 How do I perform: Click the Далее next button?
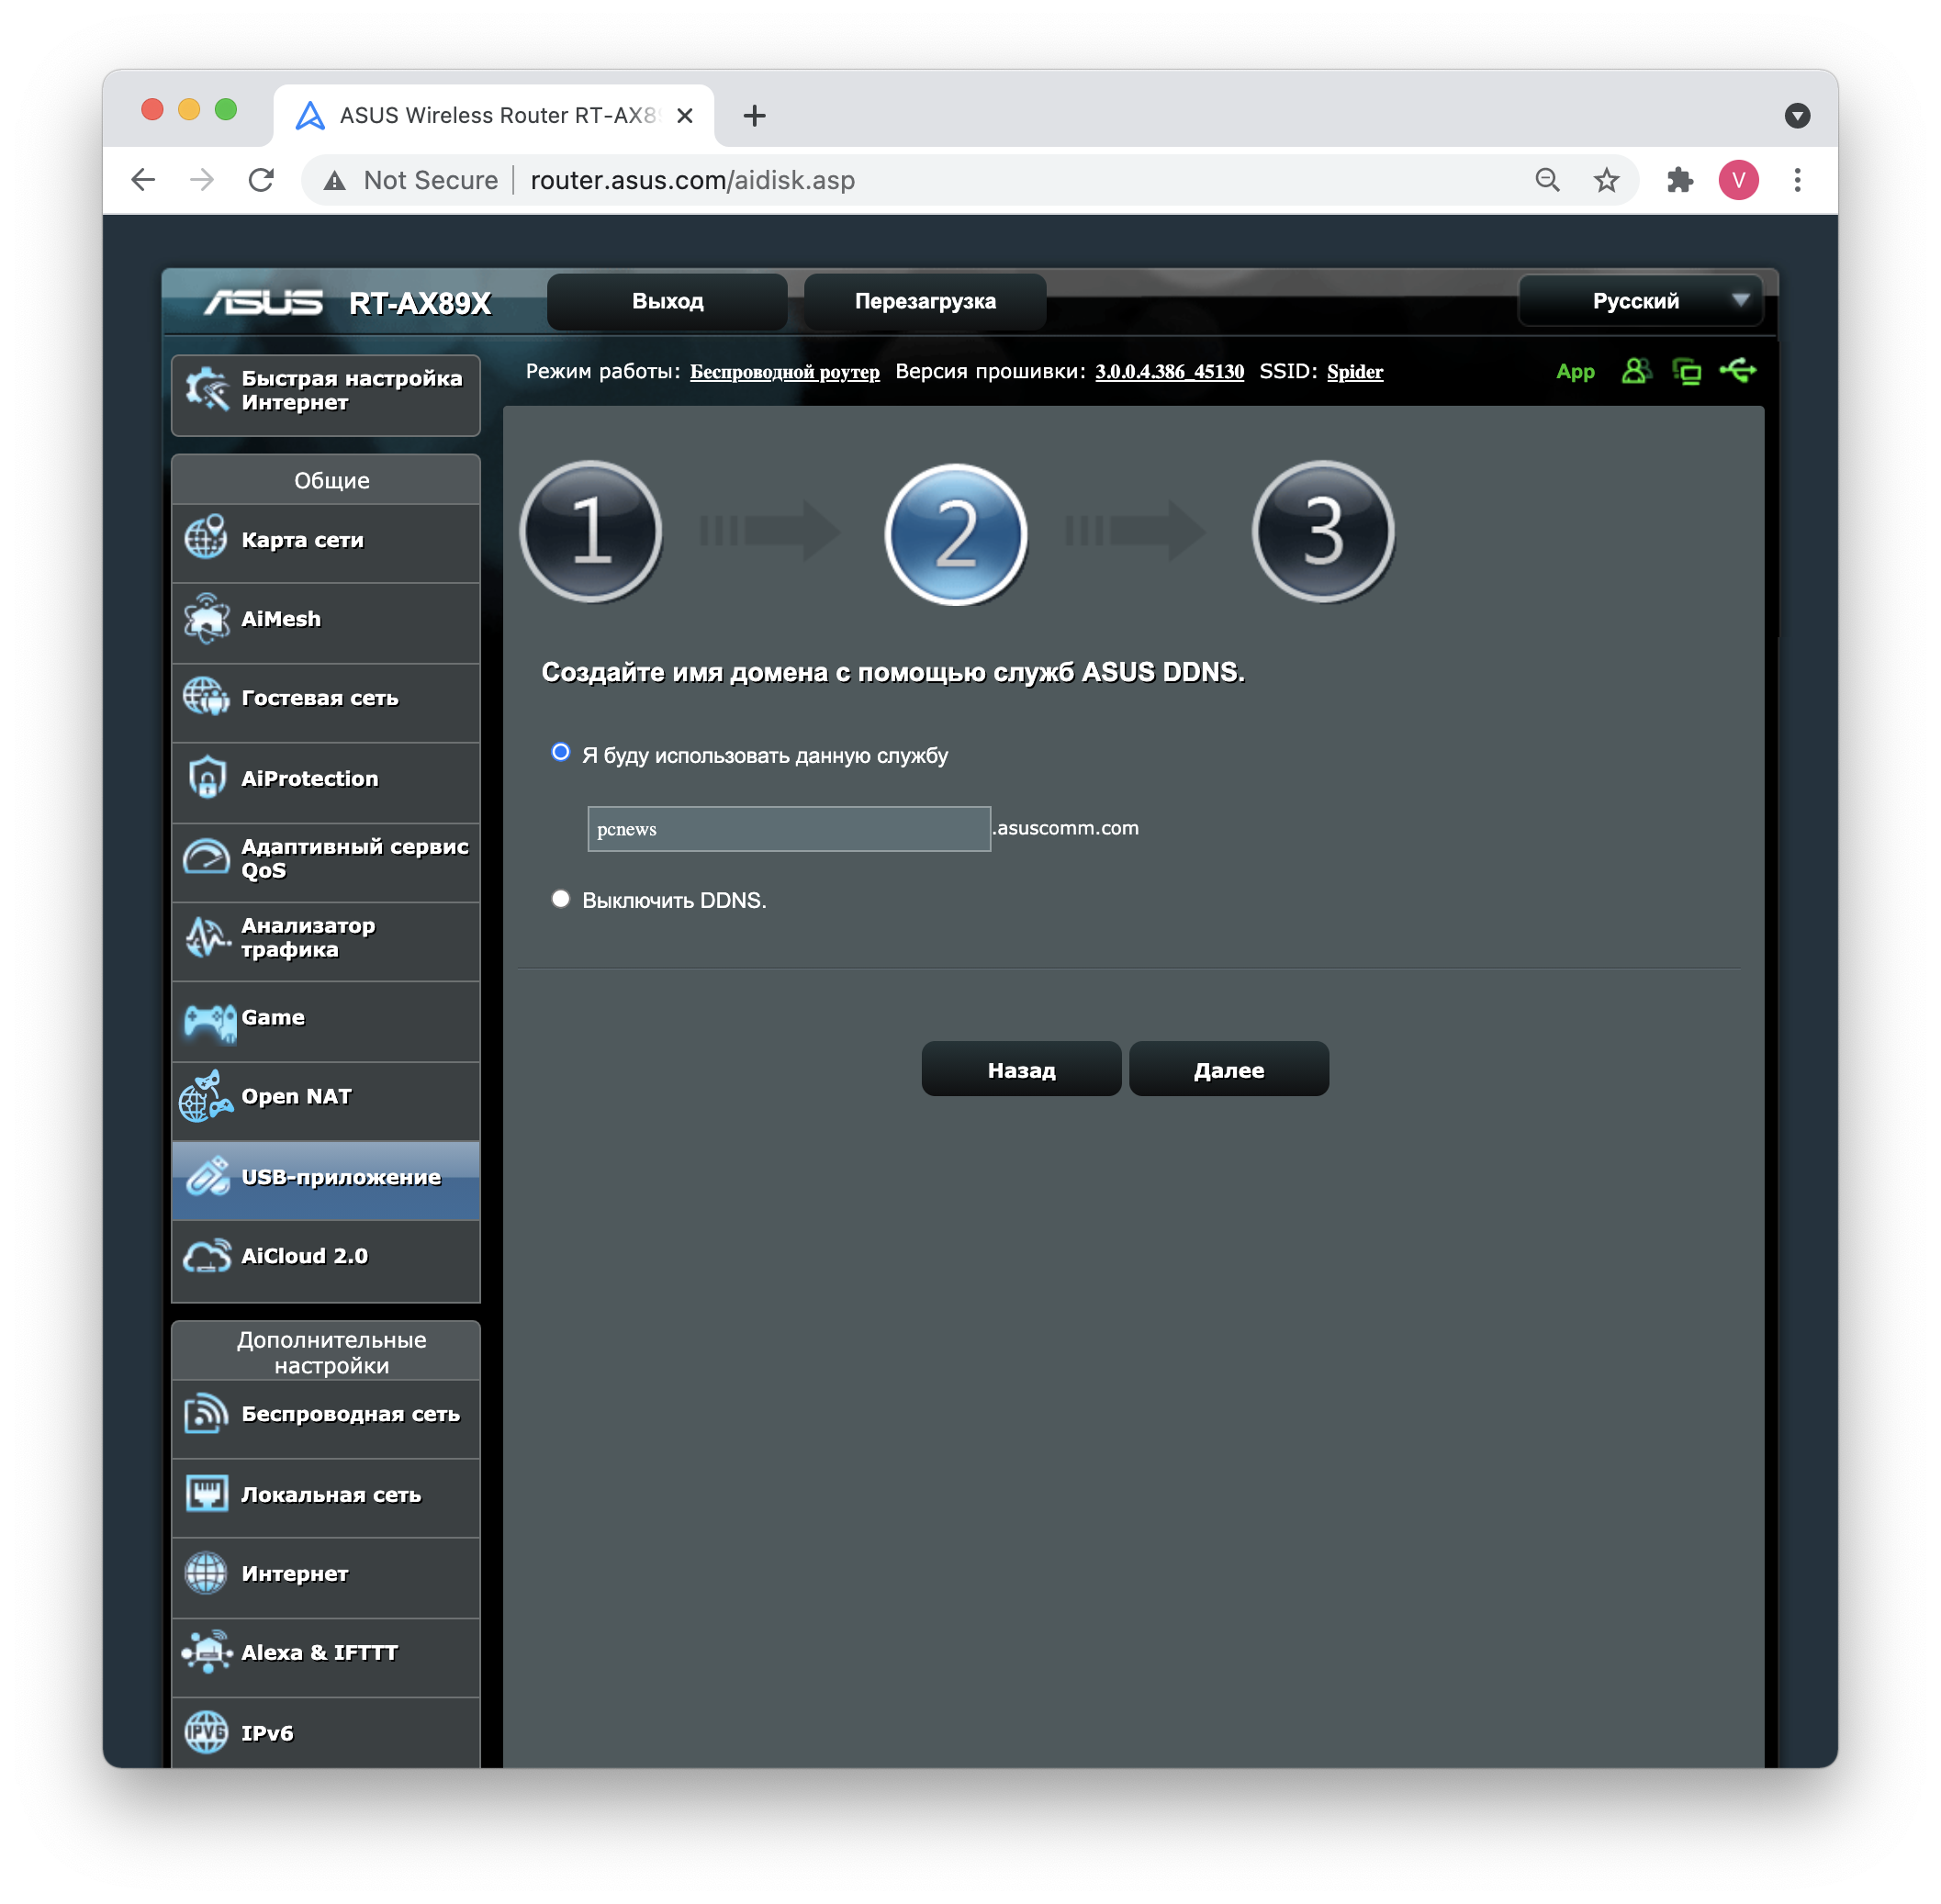(x=1229, y=1069)
